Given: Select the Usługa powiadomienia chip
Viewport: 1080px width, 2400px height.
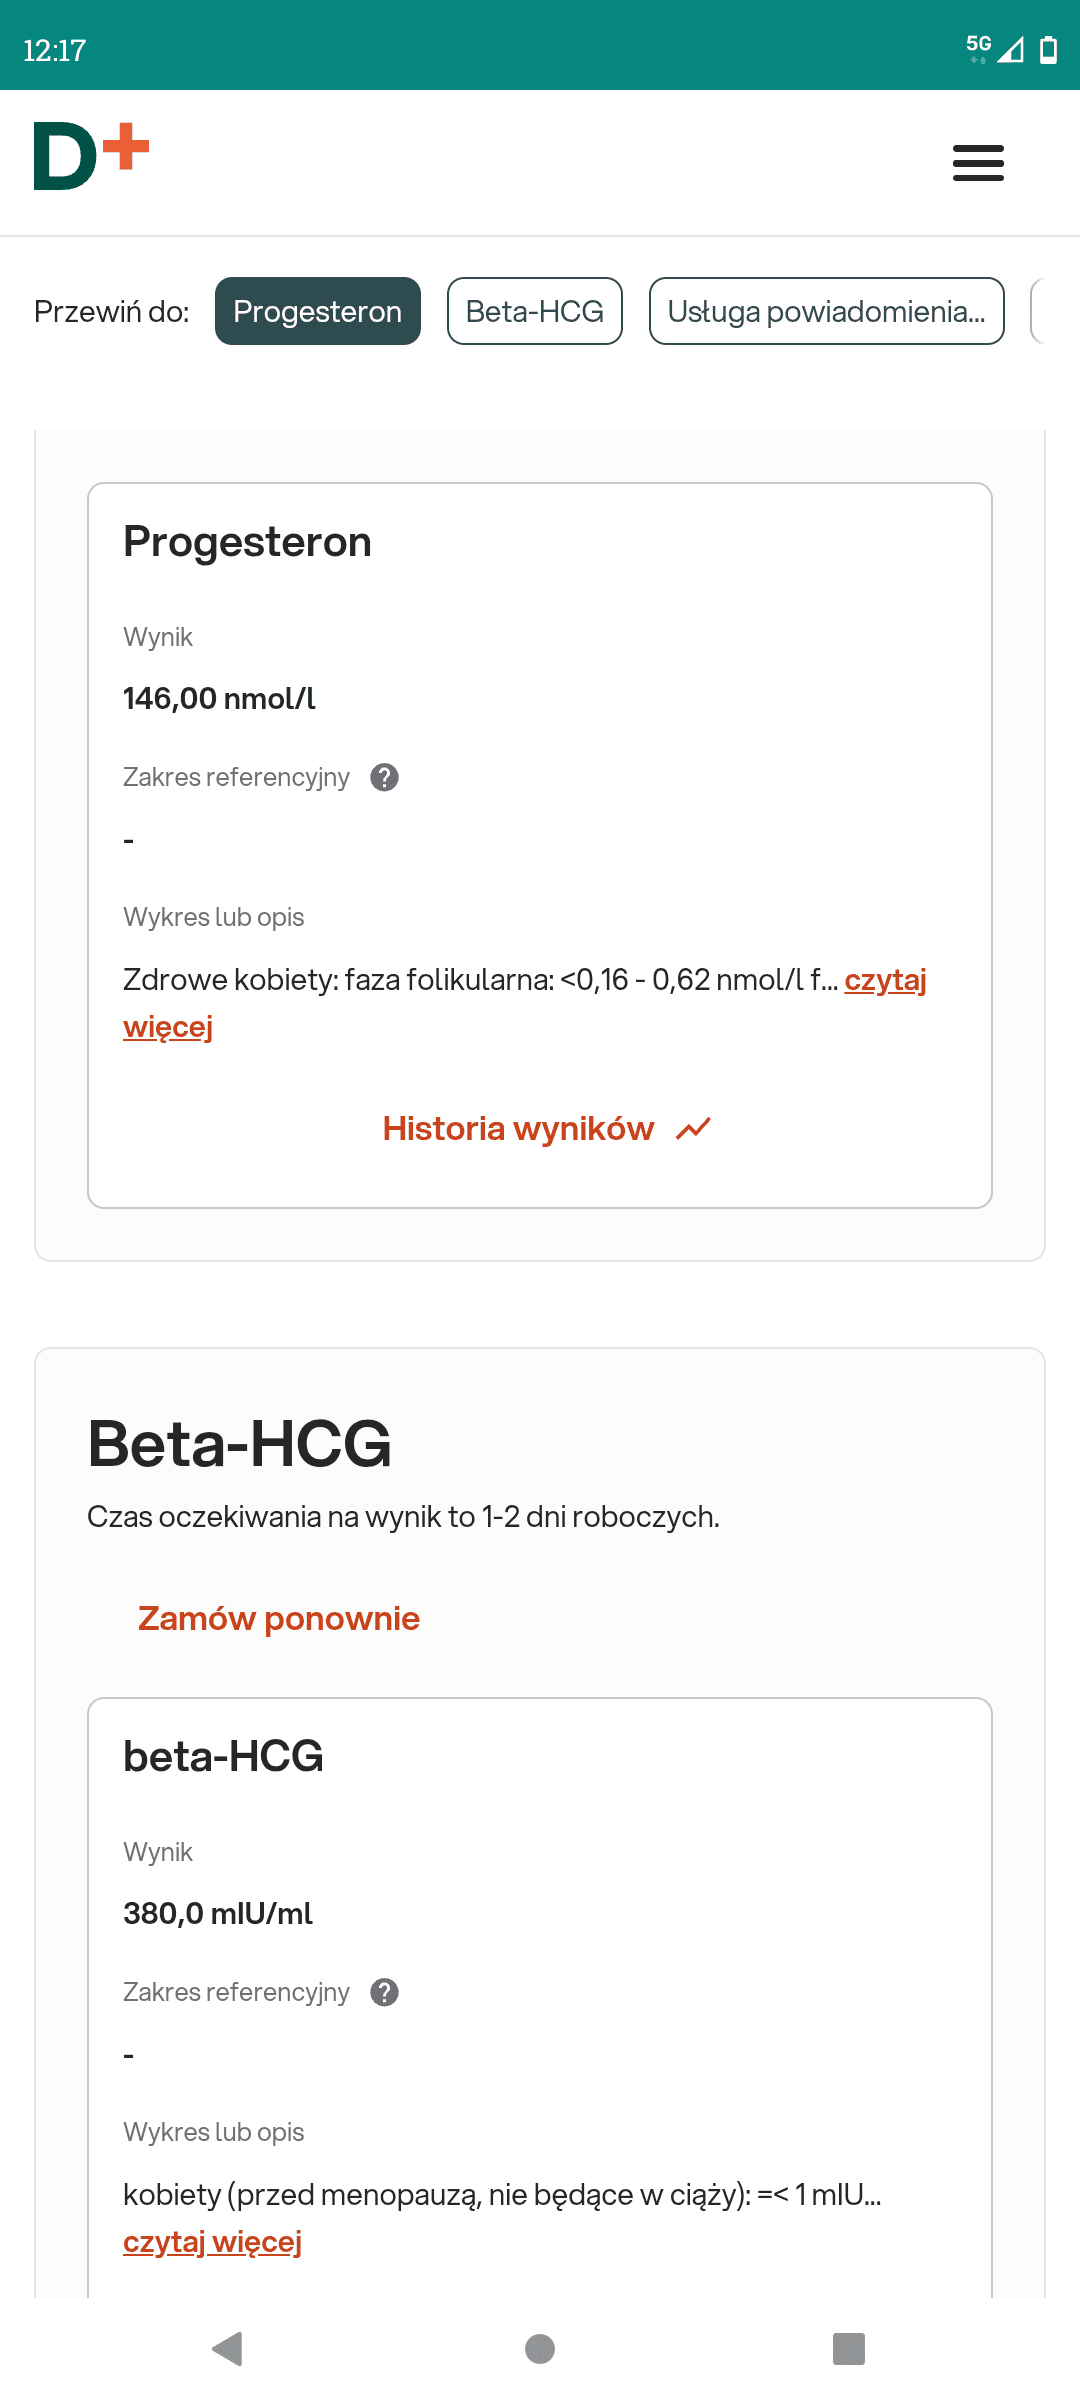Looking at the screenshot, I should tap(826, 311).
